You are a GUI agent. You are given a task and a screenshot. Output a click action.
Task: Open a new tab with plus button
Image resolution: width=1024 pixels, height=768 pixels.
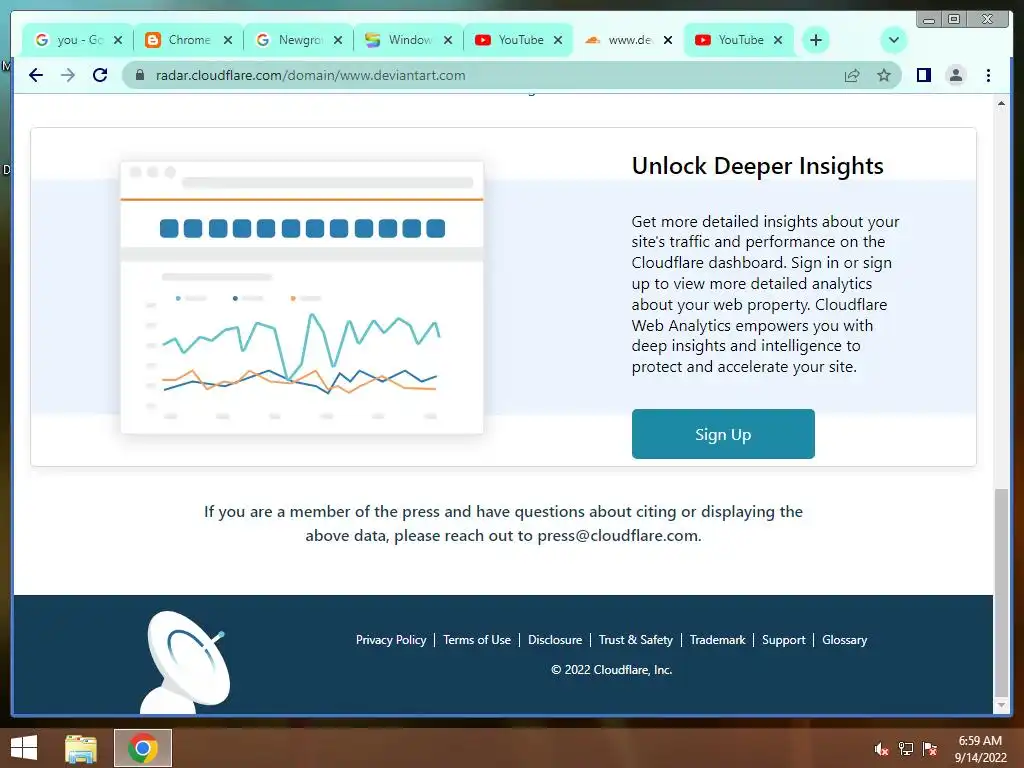[x=816, y=40]
